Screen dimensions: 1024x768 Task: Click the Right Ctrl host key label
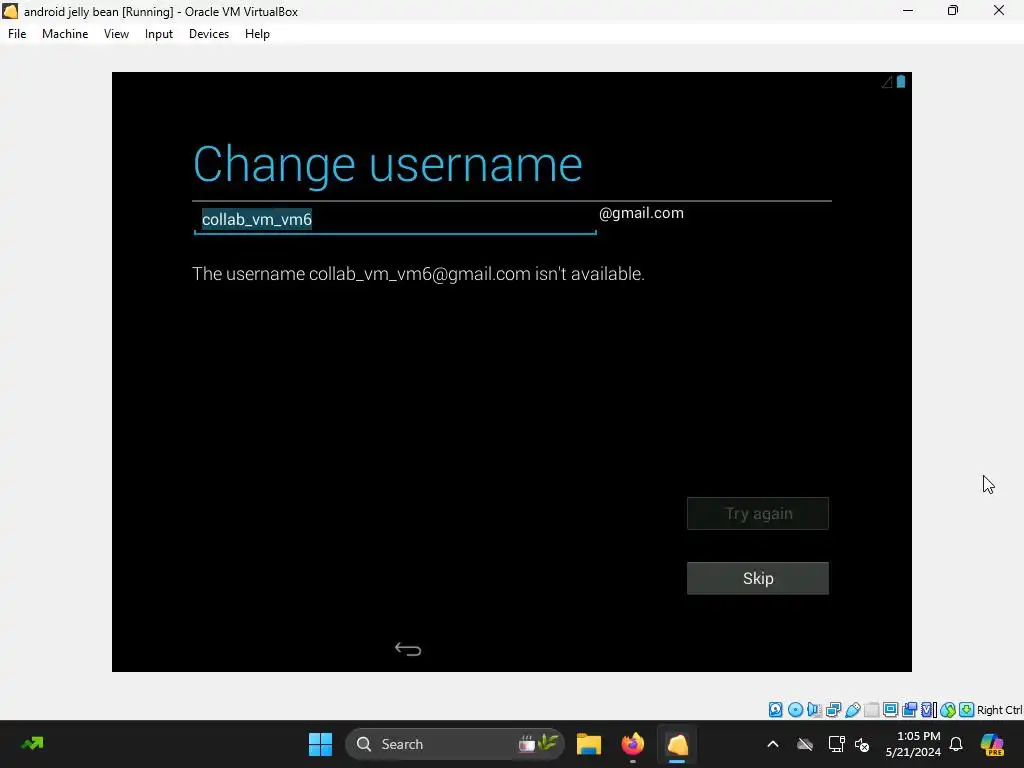coord(999,710)
